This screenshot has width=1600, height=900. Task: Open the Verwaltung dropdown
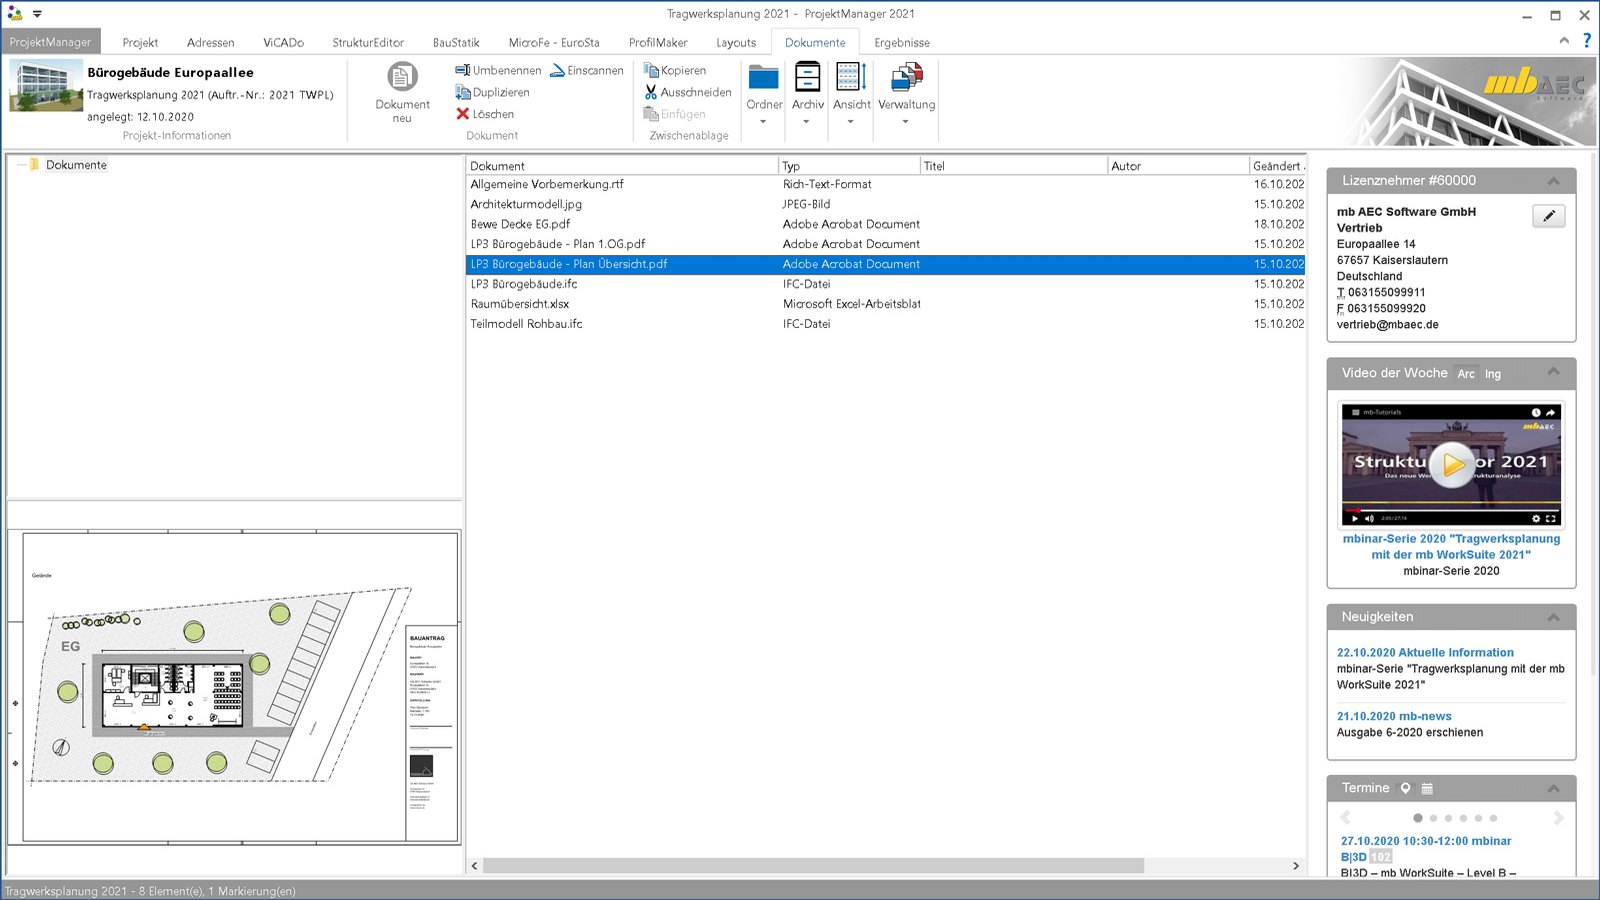(907, 93)
